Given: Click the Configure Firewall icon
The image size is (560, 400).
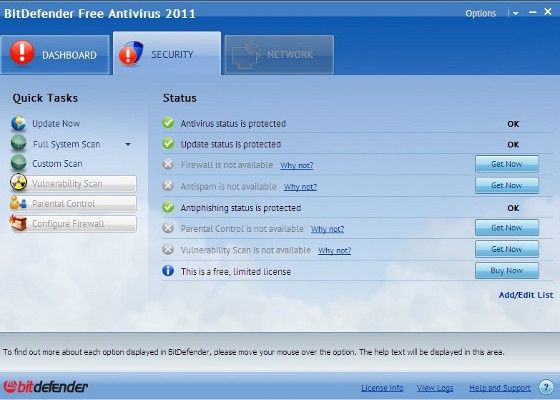Looking at the screenshot, I should click(x=18, y=222).
